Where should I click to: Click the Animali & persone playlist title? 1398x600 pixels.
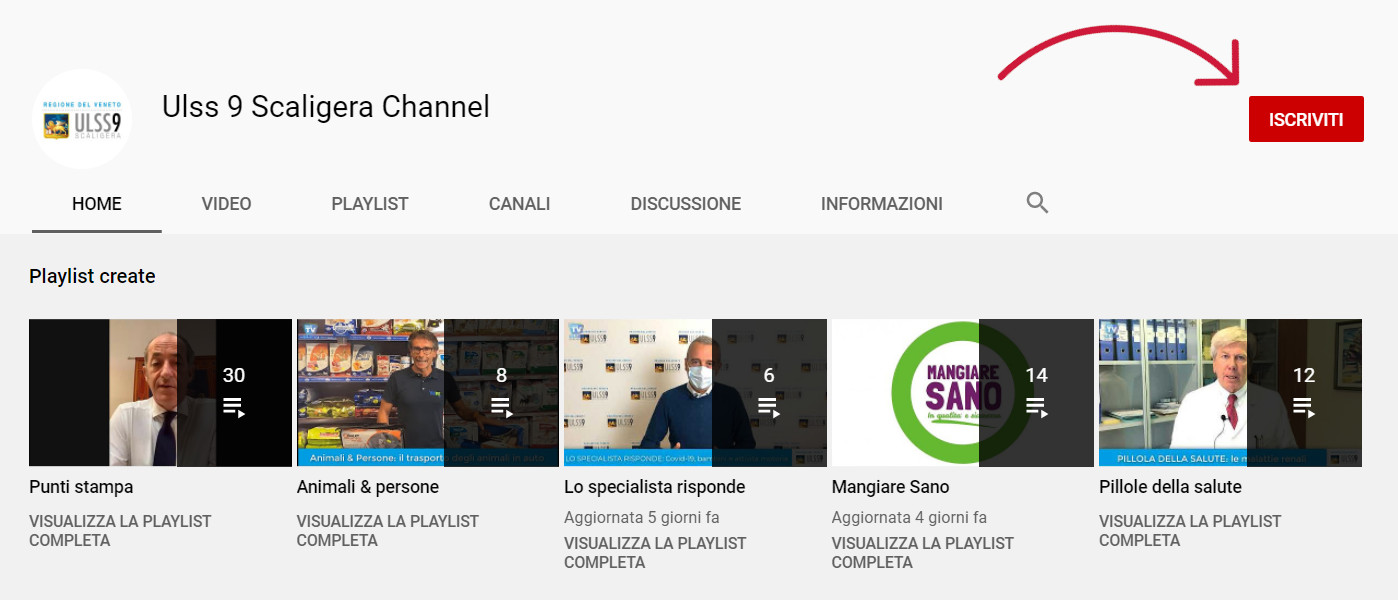coord(368,487)
